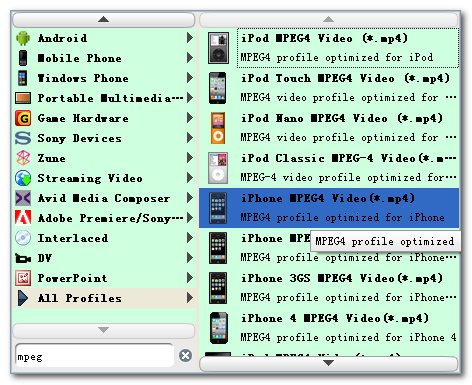The width and height of the screenshot is (472, 385).
Task: Expand the All Profiles submenu arrow
Action: pos(190,298)
